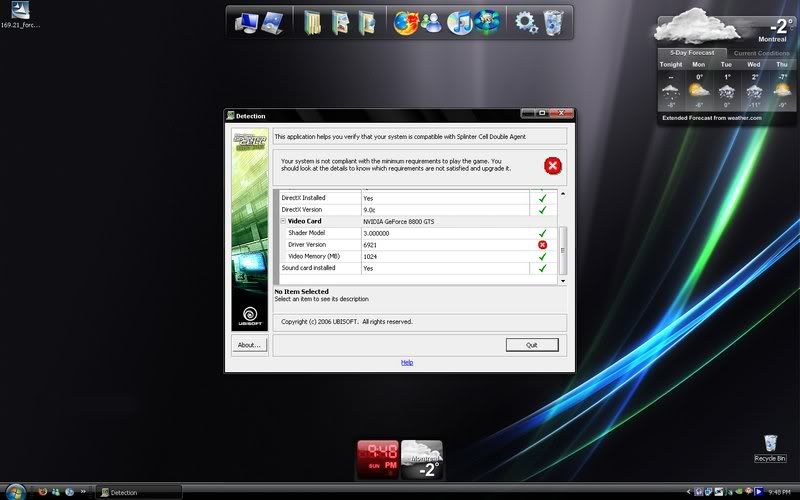Click the Detection window maximize button
Image resolution: width=800 pixels, height=500 pixels.
point(542,113)
